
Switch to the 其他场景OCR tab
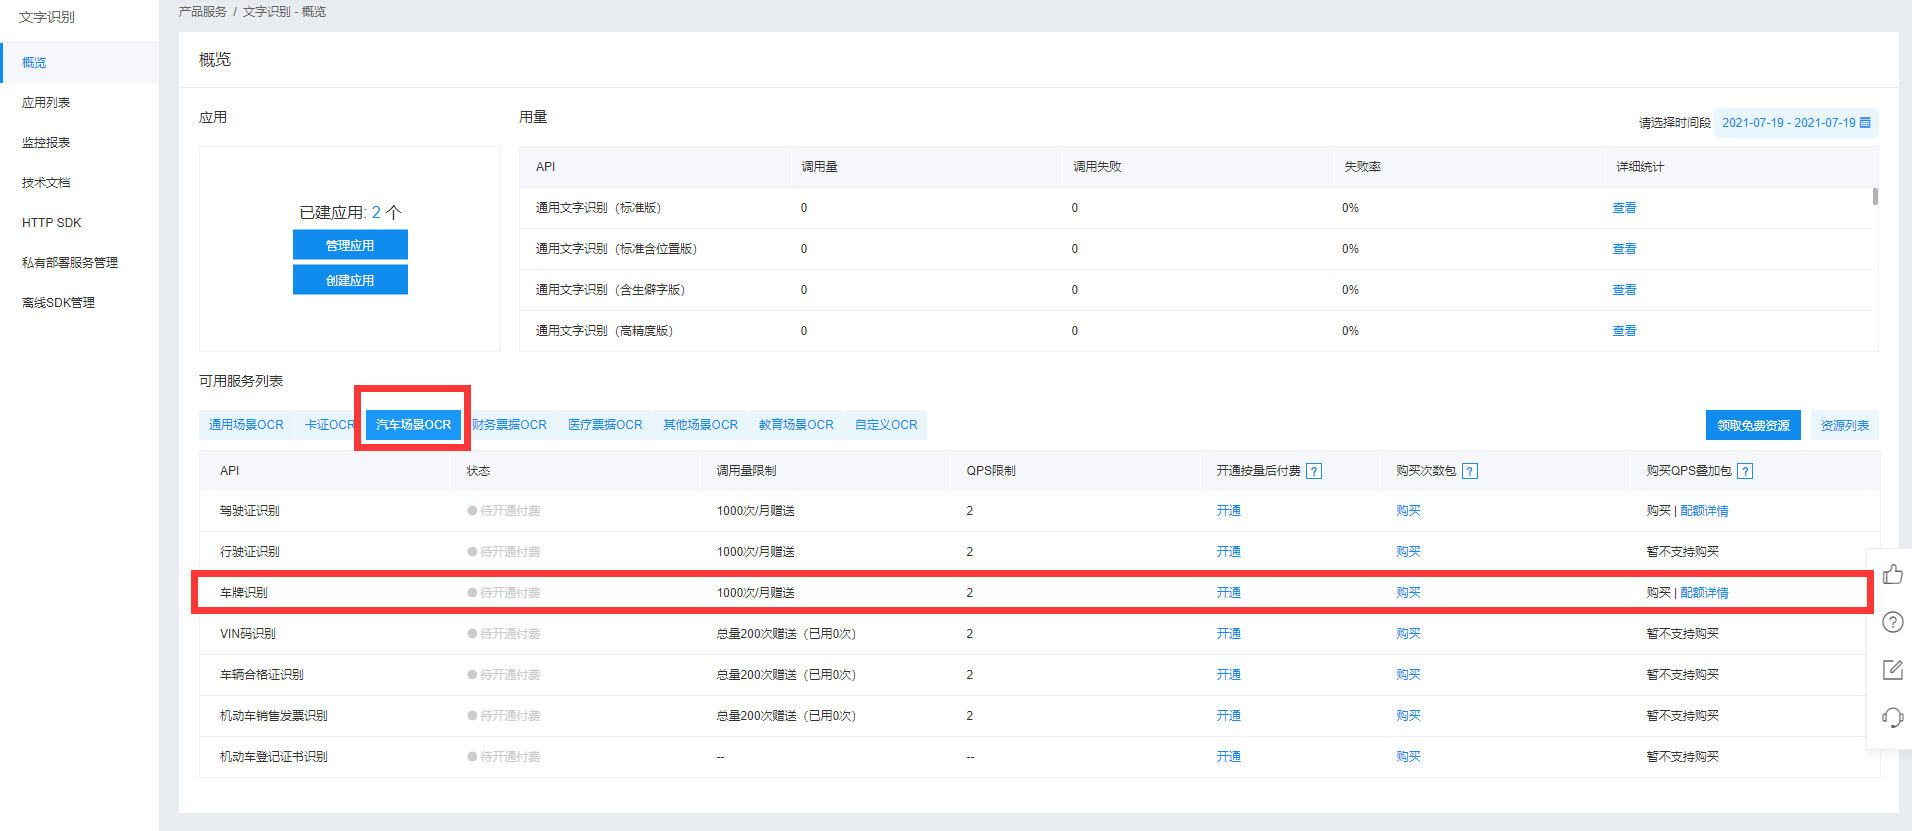tap(700, 425)
